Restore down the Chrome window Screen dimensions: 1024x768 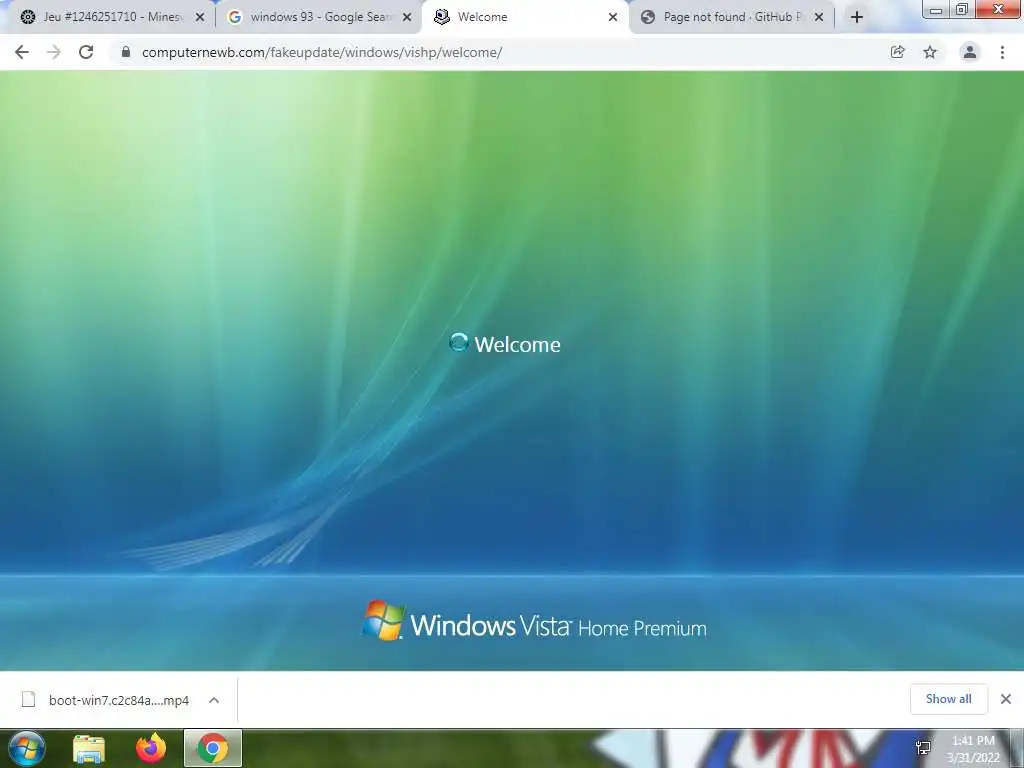pyautogui.click(x=961, y=10)
